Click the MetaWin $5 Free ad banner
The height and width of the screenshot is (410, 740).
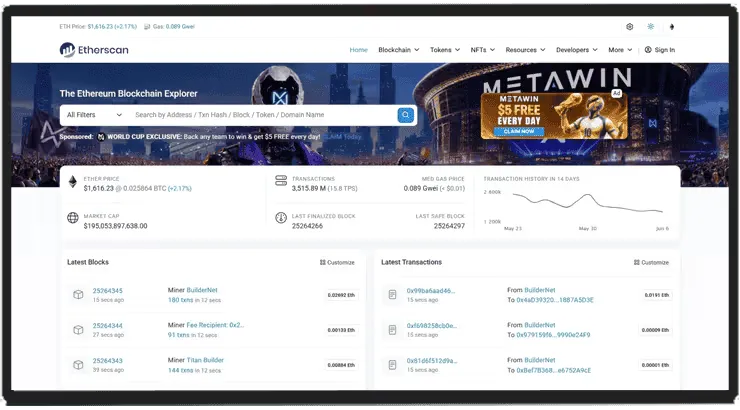pyautogui.click(x=554, y=116)
